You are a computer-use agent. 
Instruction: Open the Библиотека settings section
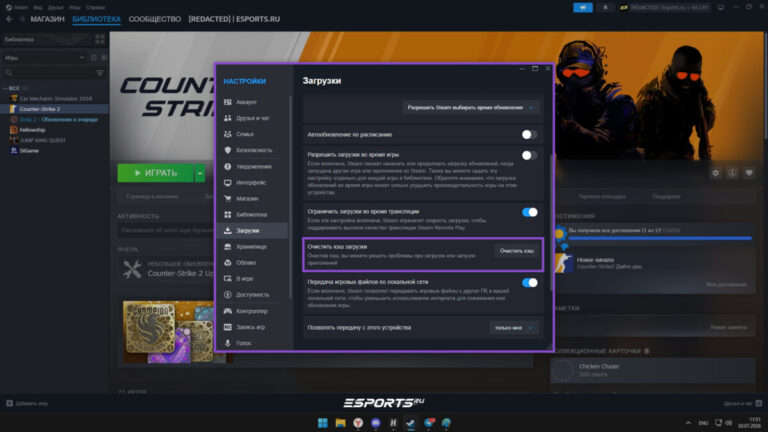[x=252, y=215]
